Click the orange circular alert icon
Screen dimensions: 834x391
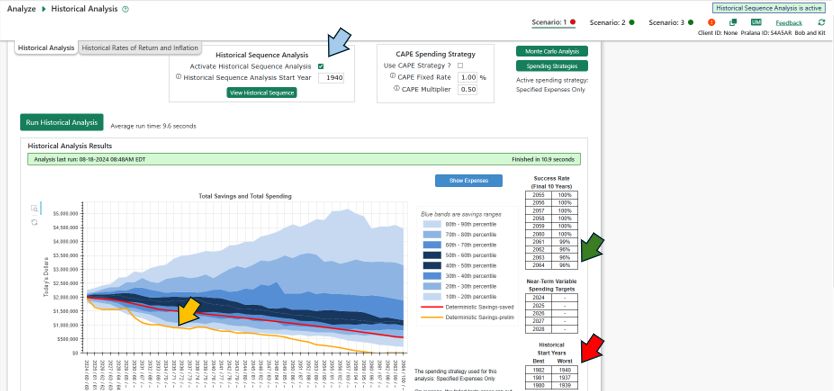point(712,22)
